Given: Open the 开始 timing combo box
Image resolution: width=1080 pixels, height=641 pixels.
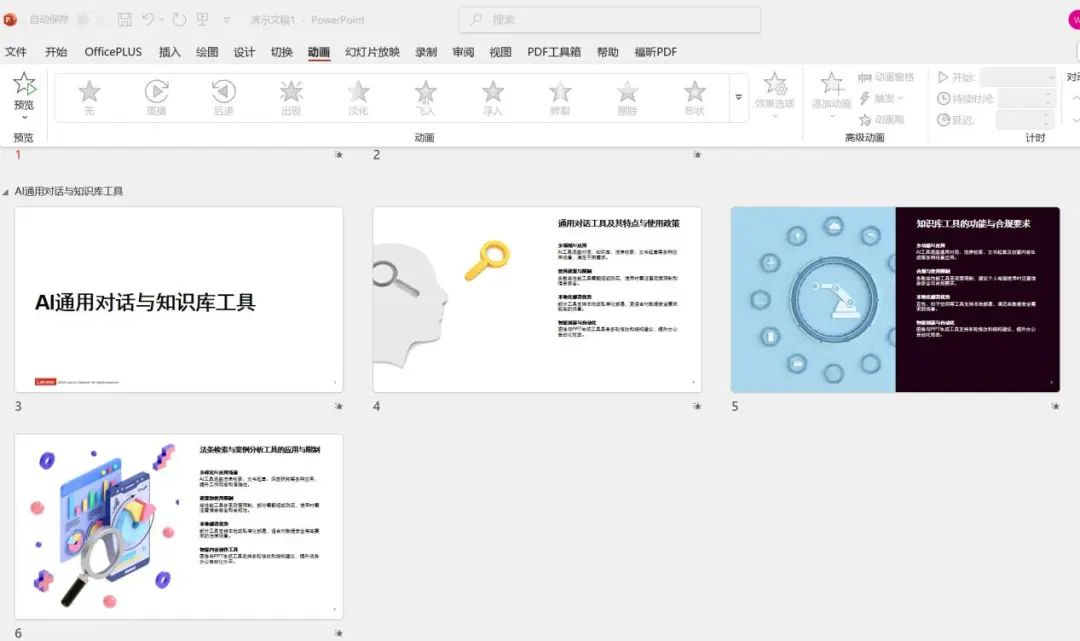Looking at the screenshot, I should [1018, 77].
